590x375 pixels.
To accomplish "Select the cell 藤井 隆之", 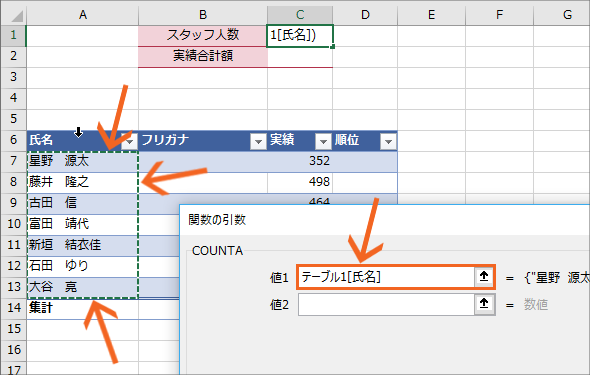I will pyautogui.click(x=82, y=182).
